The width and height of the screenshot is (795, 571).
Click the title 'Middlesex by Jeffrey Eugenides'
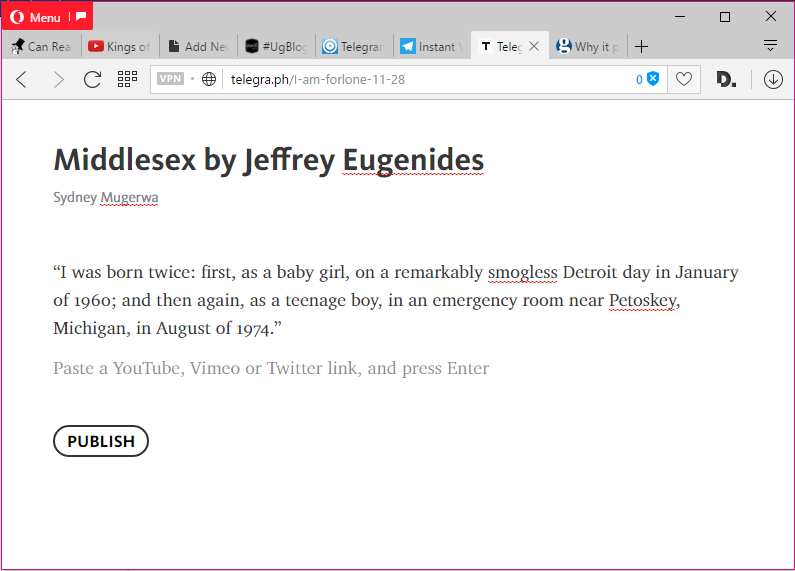click(x=269, y=160)
